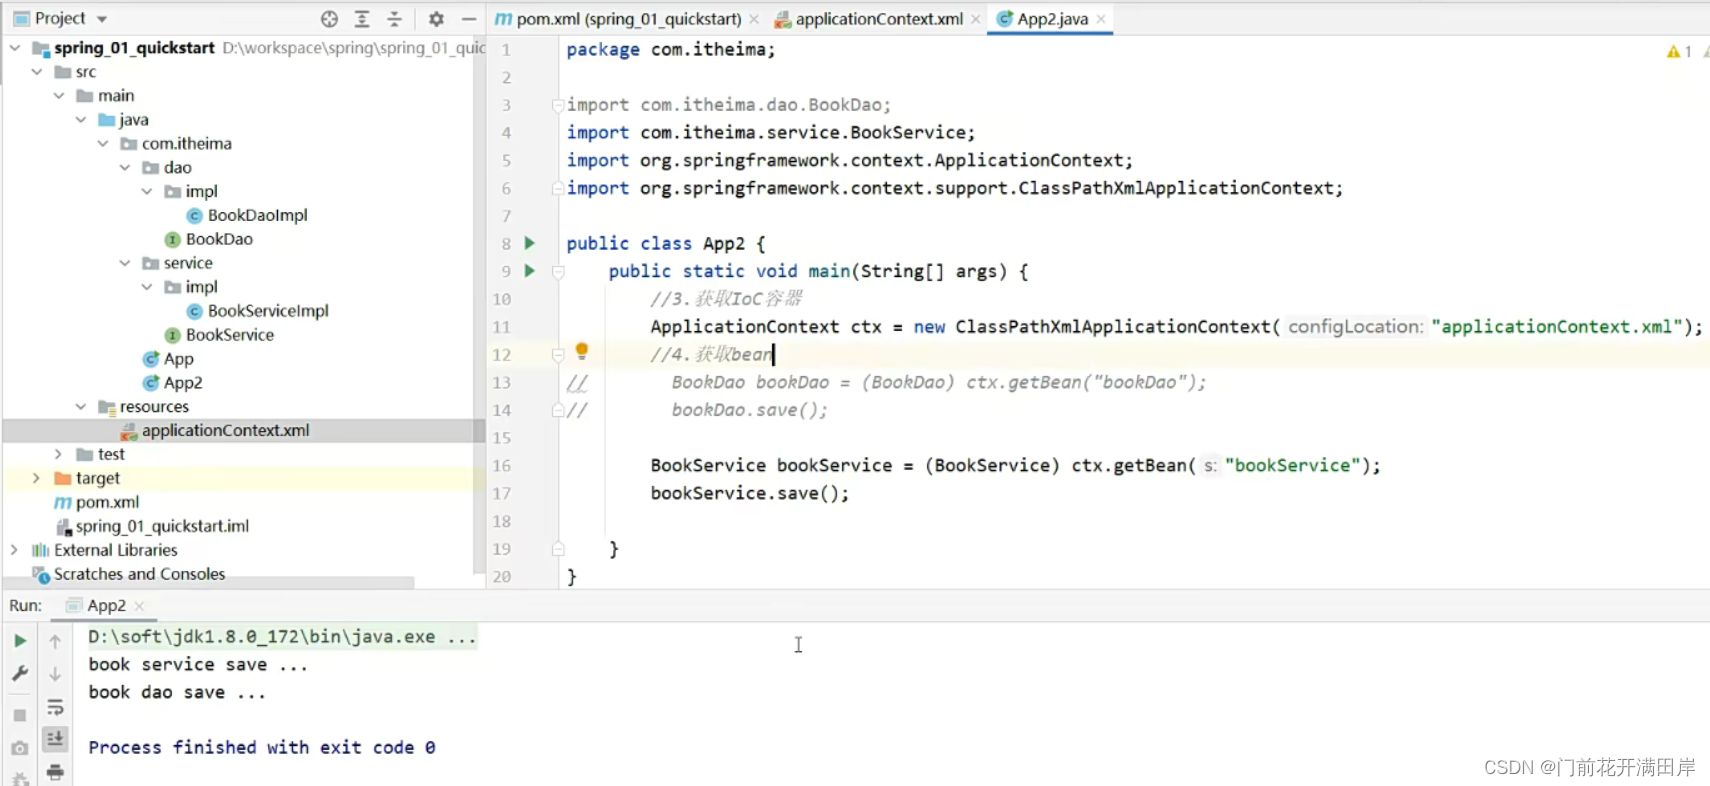Screen dimensions: 1710x786
Task: Toggle fold marker at line 14 comment
Action: click(x=558, y=410)
